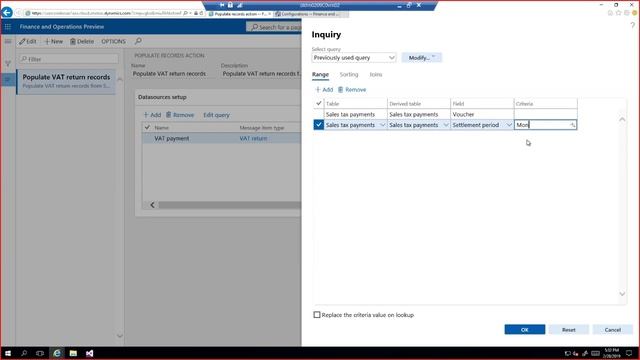Viewport: 640px width, 360px height.
Task: Switch to the Range tab
Action: pyautogui.click(x=320, y=75)
